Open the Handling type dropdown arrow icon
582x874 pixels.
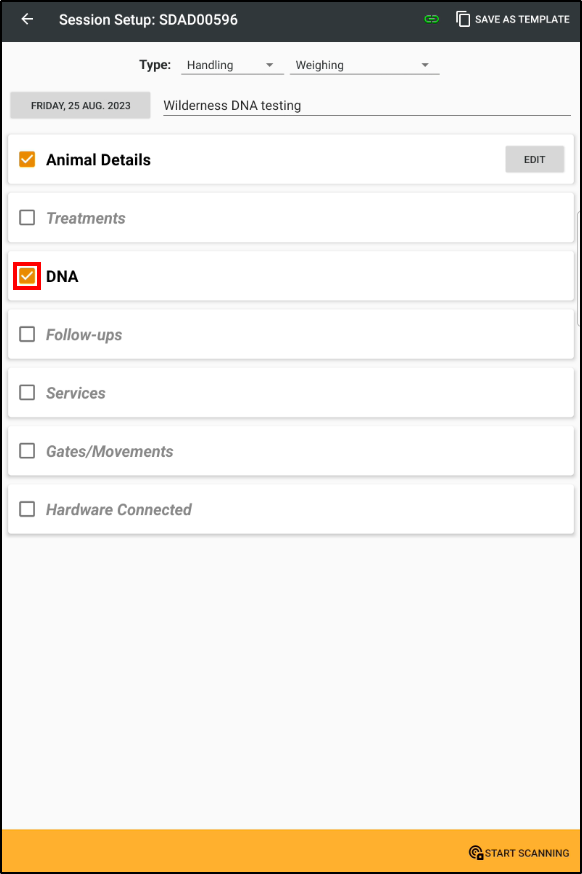268,64
